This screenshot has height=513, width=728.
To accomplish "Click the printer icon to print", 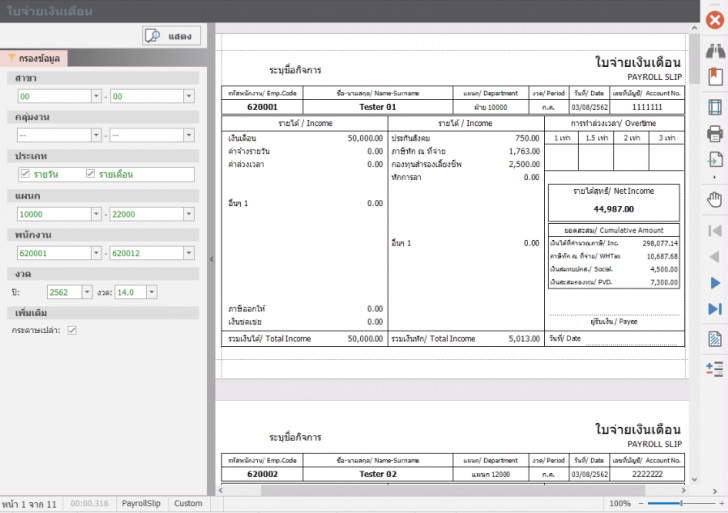I will click(x=714, y=134).
